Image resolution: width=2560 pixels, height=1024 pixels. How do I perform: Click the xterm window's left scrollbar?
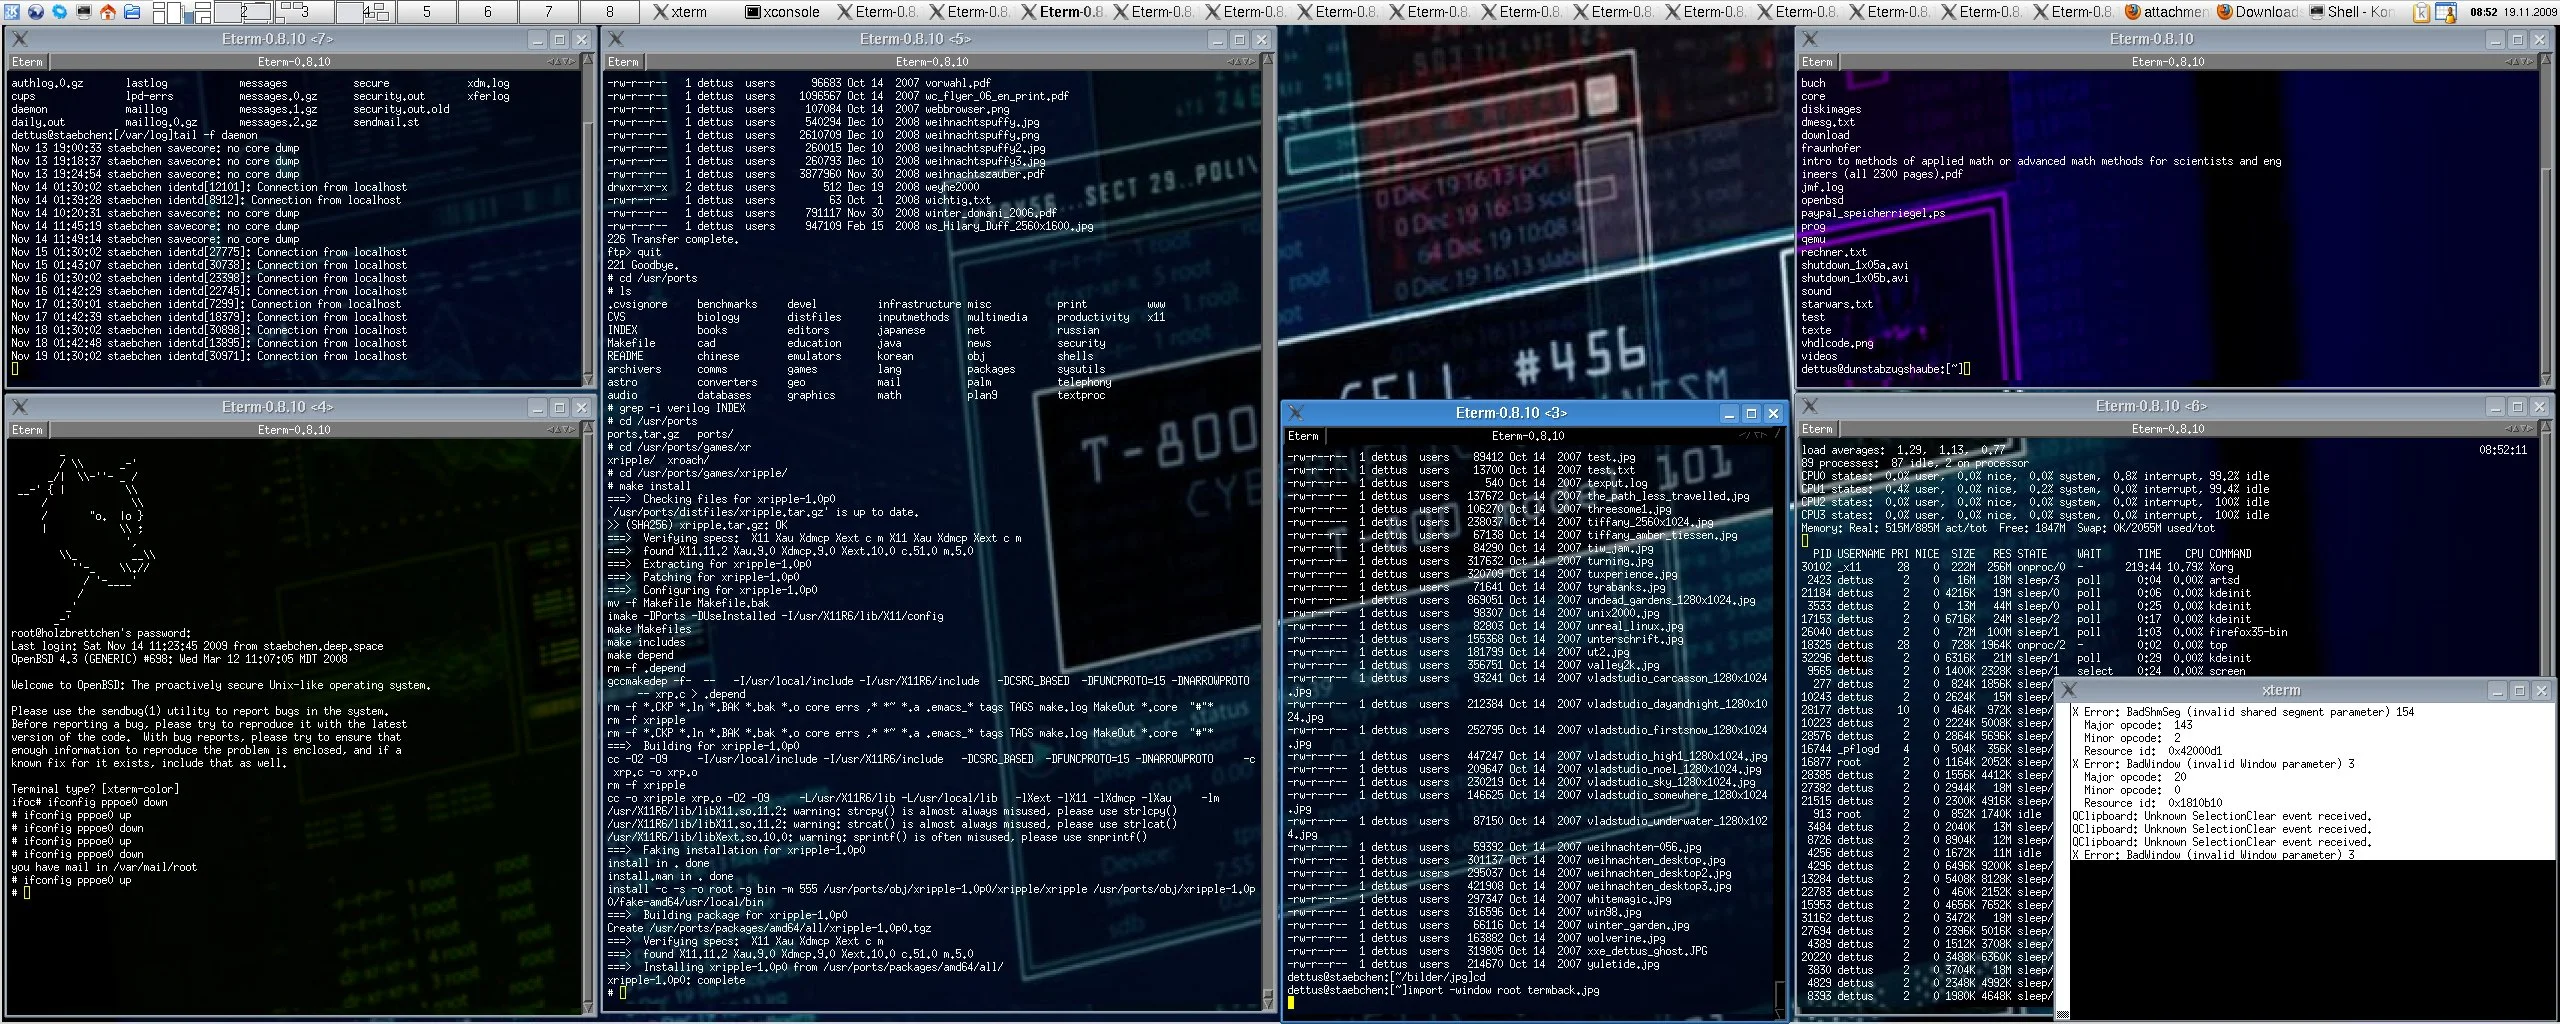click(2062, 860)
